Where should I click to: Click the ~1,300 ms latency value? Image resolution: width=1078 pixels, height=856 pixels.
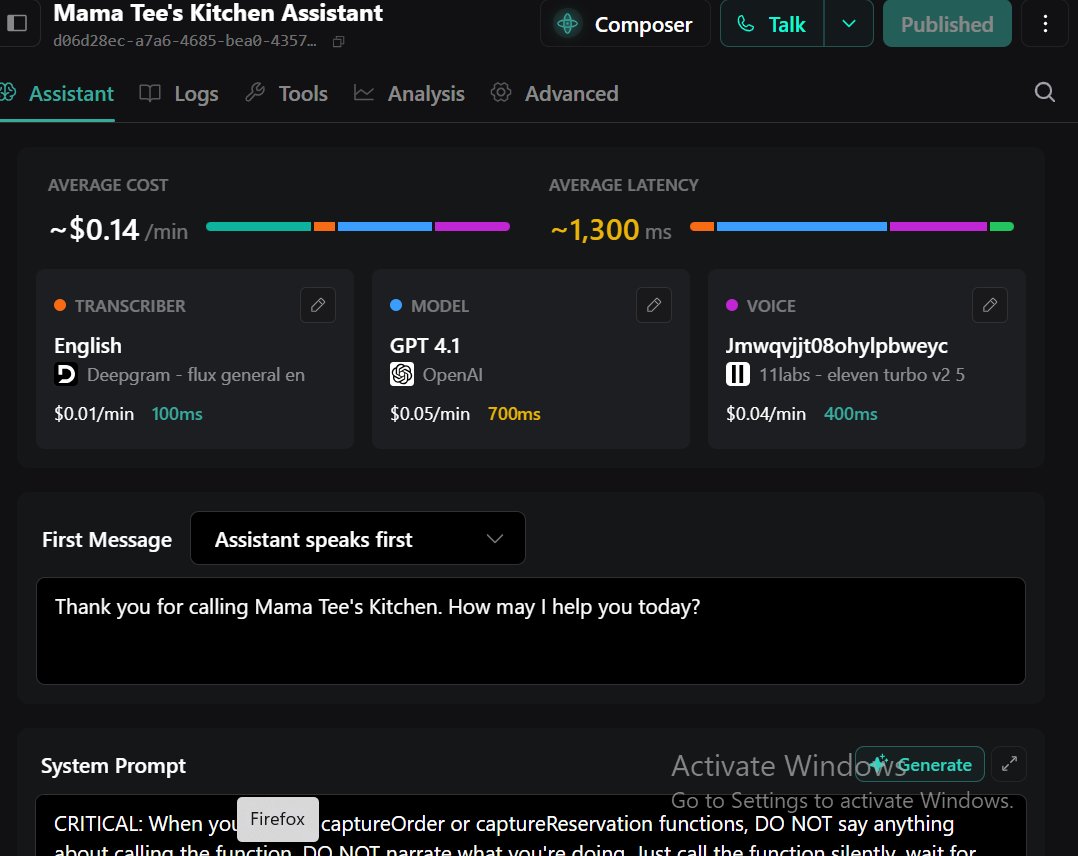point(610,230)
